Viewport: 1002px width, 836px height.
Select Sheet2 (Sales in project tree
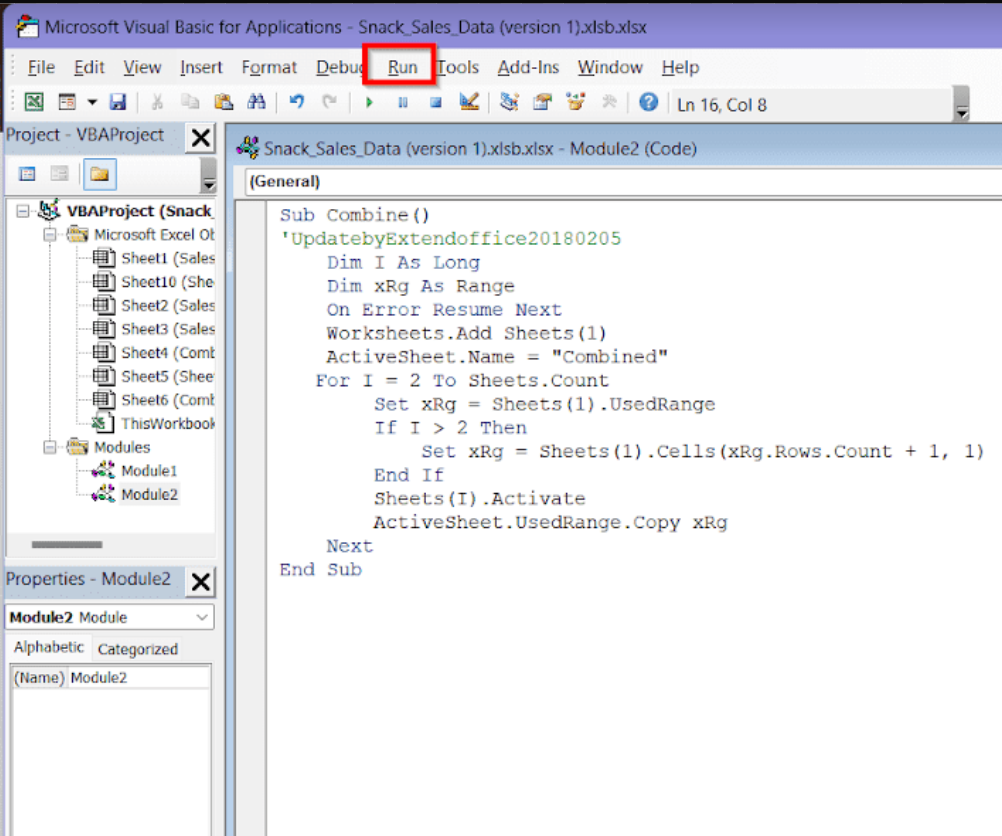tap(167, 306)
